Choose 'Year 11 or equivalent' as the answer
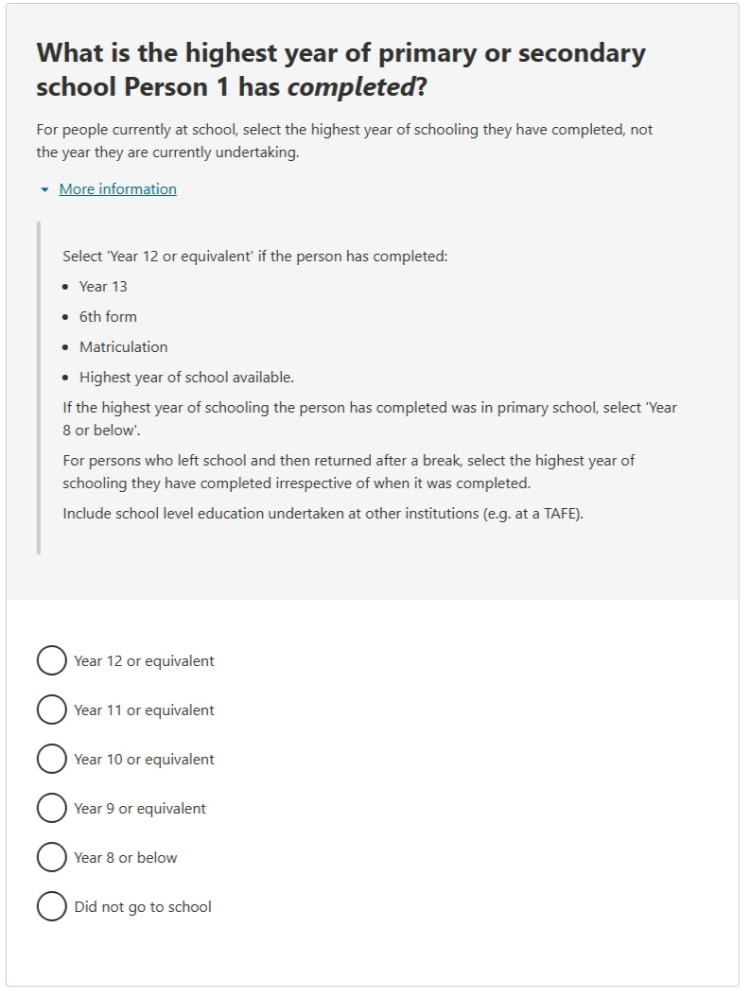Viewport: 745px width, 991px height. pos(51,710)
